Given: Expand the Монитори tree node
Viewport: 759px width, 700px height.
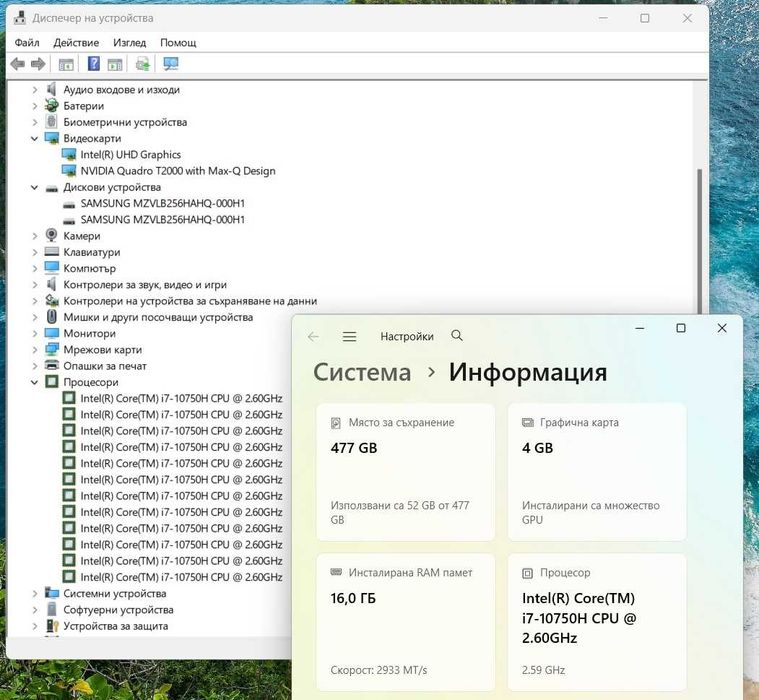Looking at the screenshot, I should pyautogui.click(x=34, y=334).
